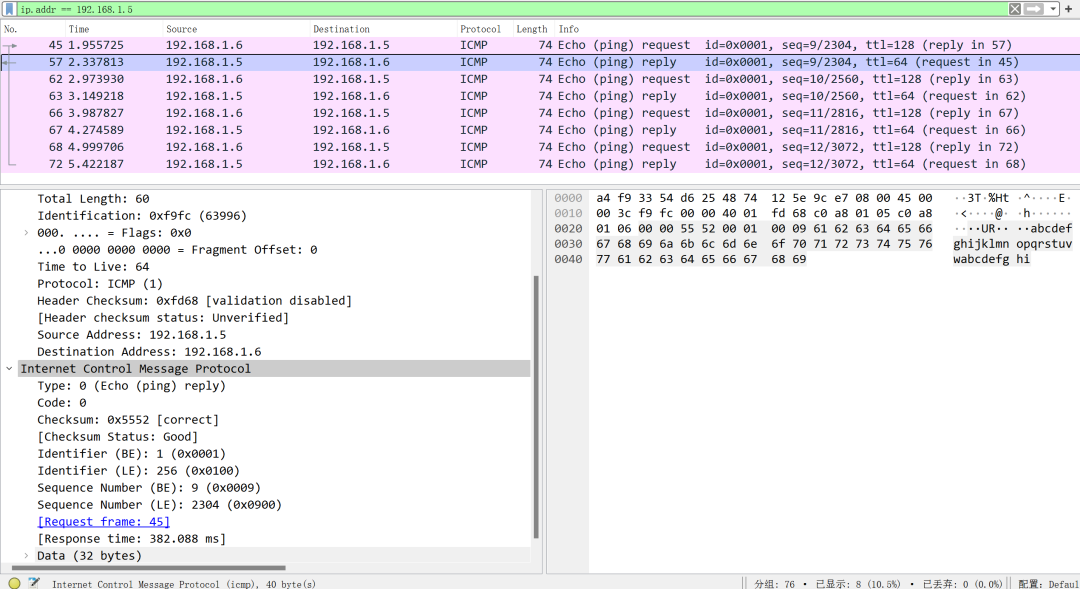Open capture file properties status icon
This screenshot has height=589, width=1080.
(33, 583)
